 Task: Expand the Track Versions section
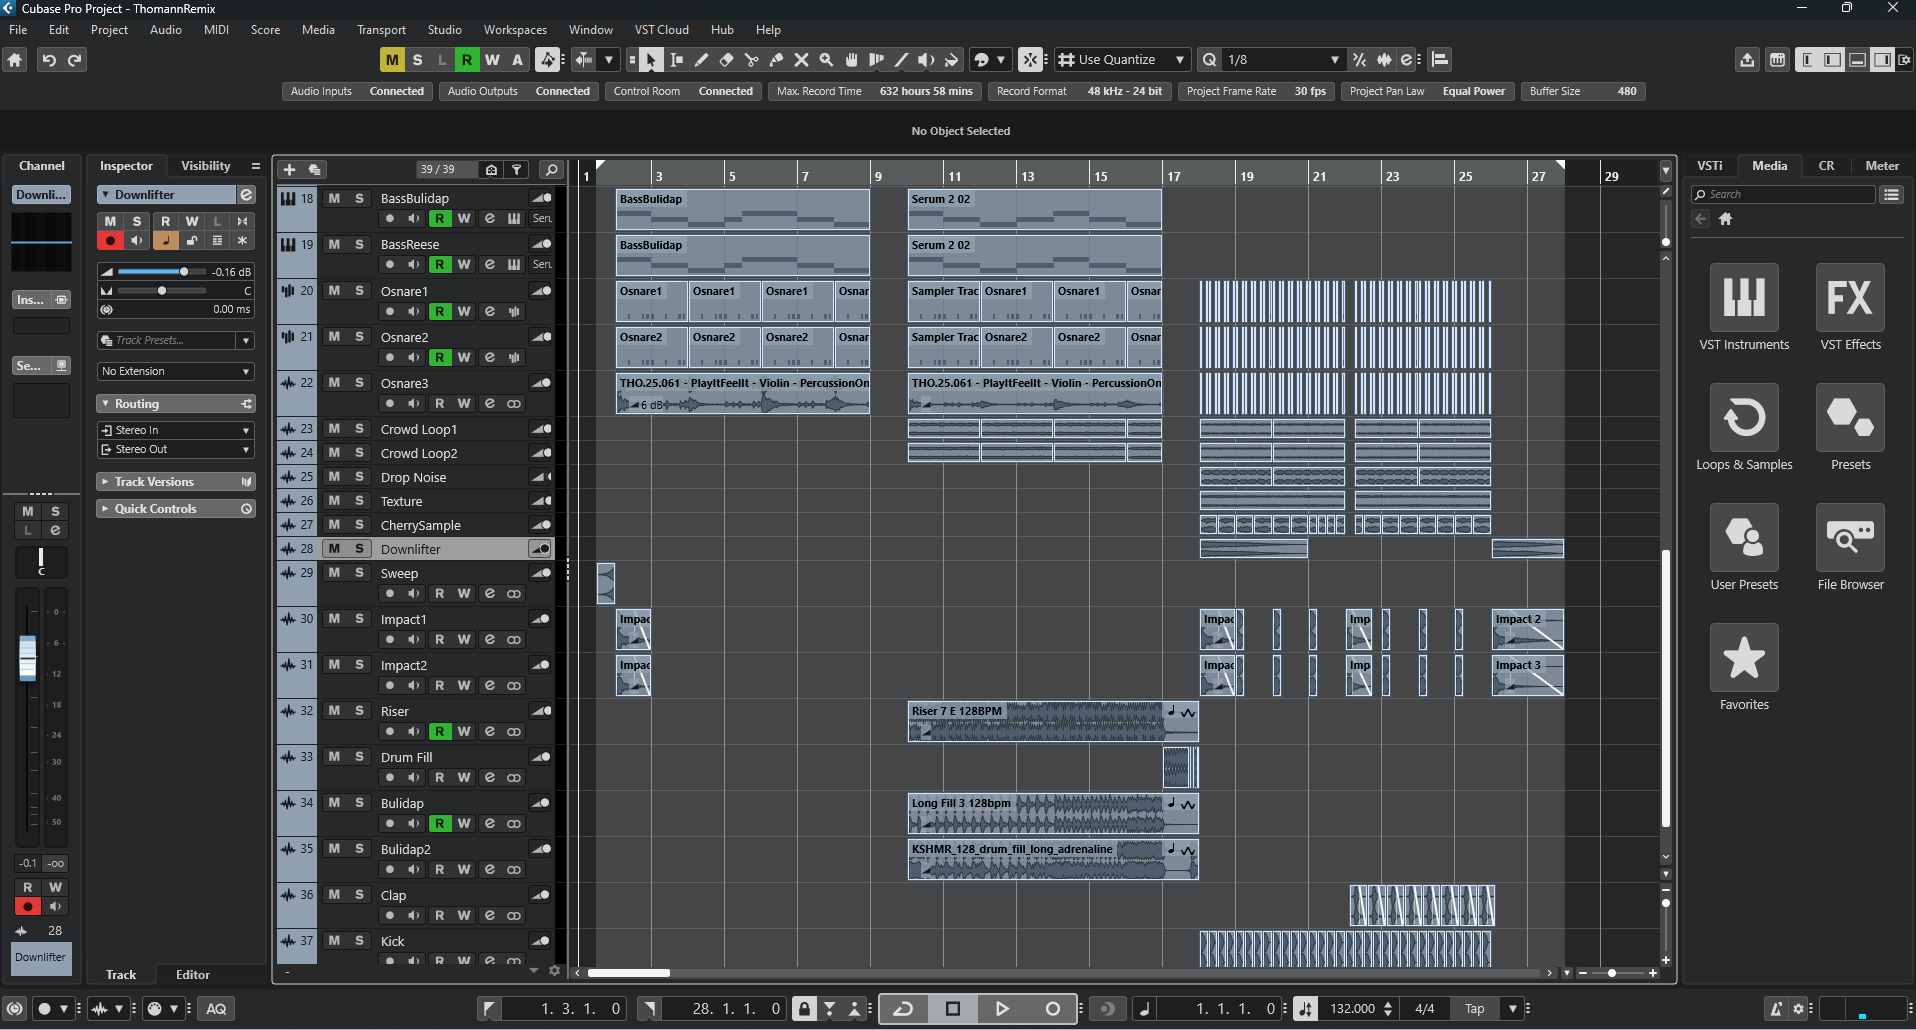[154, 482]
